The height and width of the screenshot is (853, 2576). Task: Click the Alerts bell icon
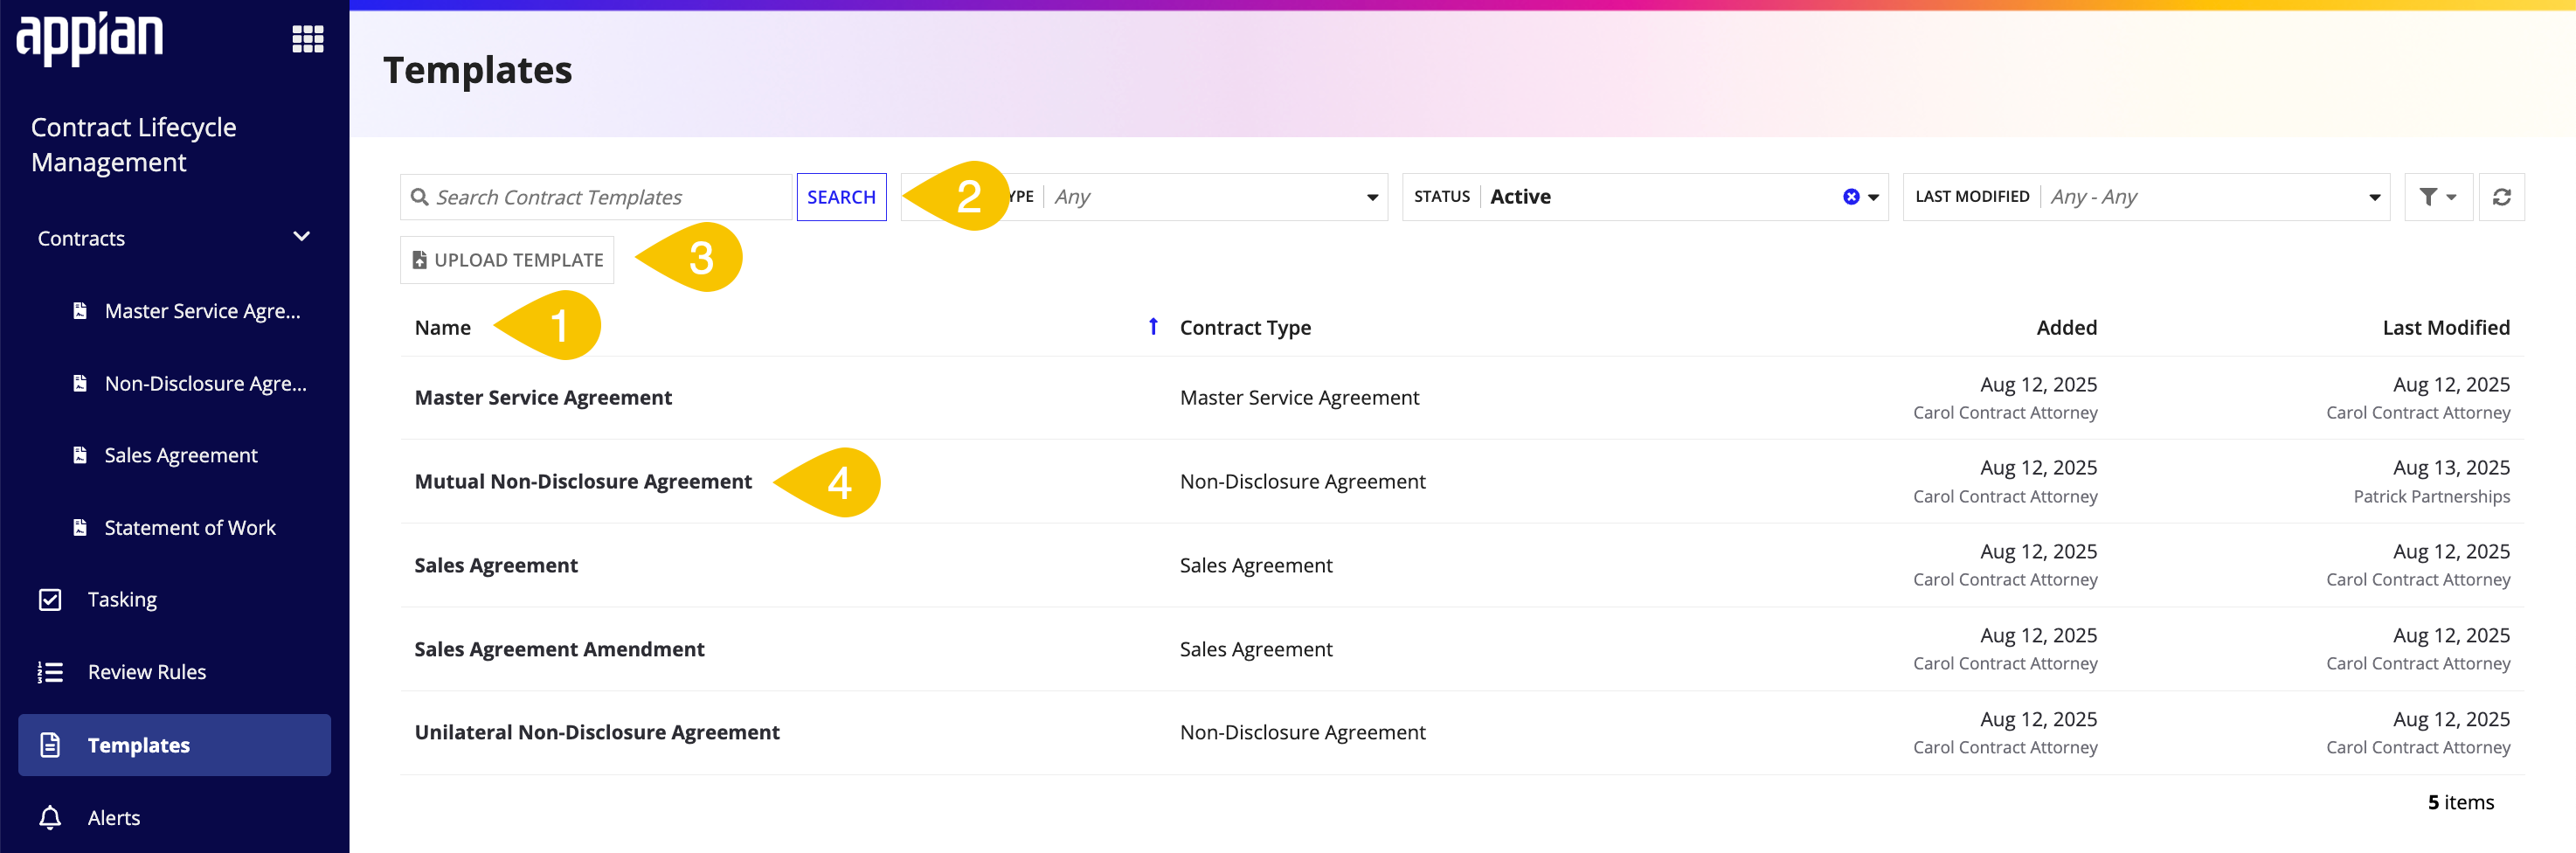50,817
